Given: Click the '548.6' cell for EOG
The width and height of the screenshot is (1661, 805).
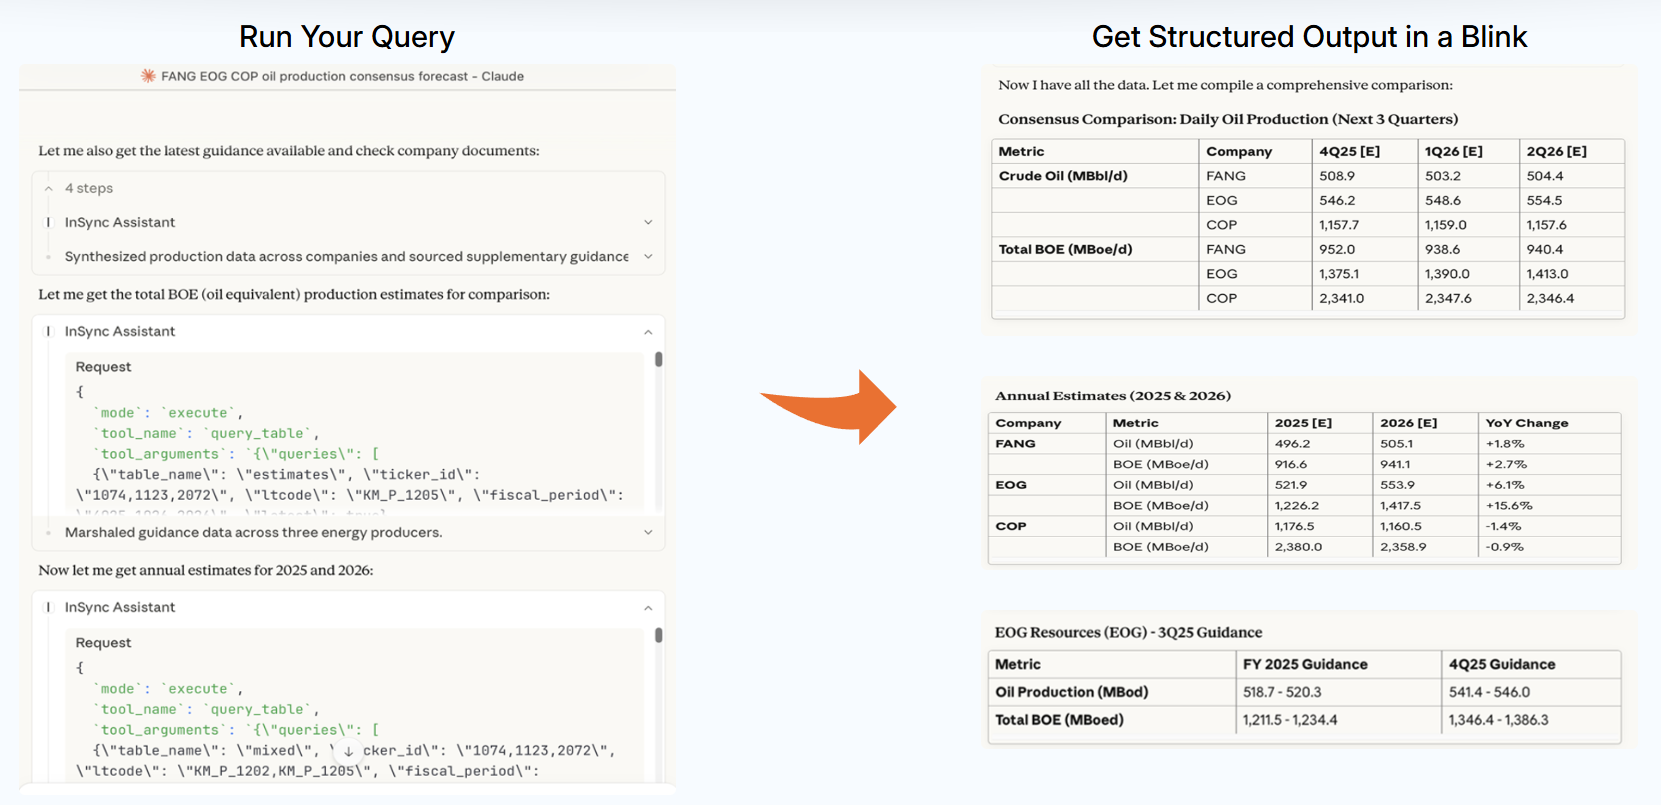Looking at the screenshot, I should (1443, 201).
